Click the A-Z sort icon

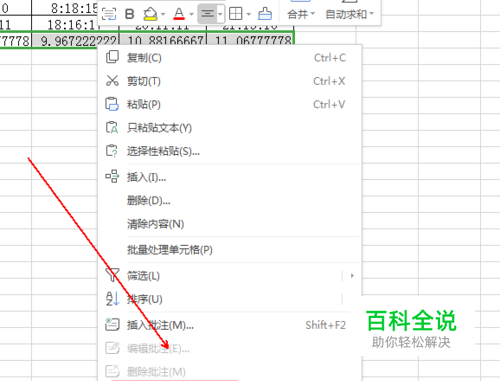point(112,299)
